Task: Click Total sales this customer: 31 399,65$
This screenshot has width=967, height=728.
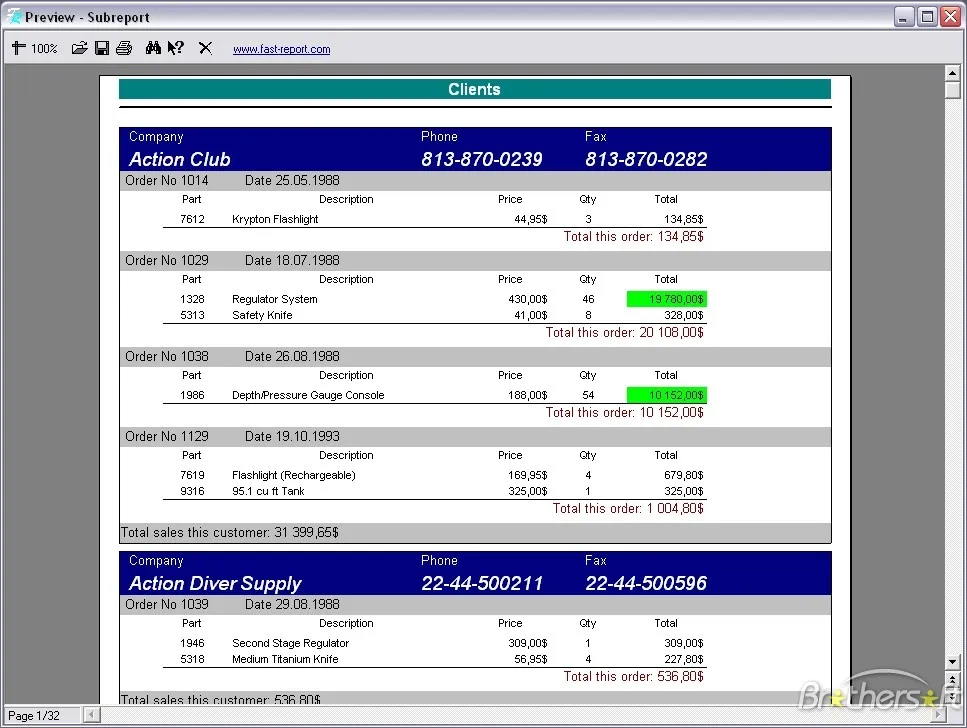Action: pos(229,532)
